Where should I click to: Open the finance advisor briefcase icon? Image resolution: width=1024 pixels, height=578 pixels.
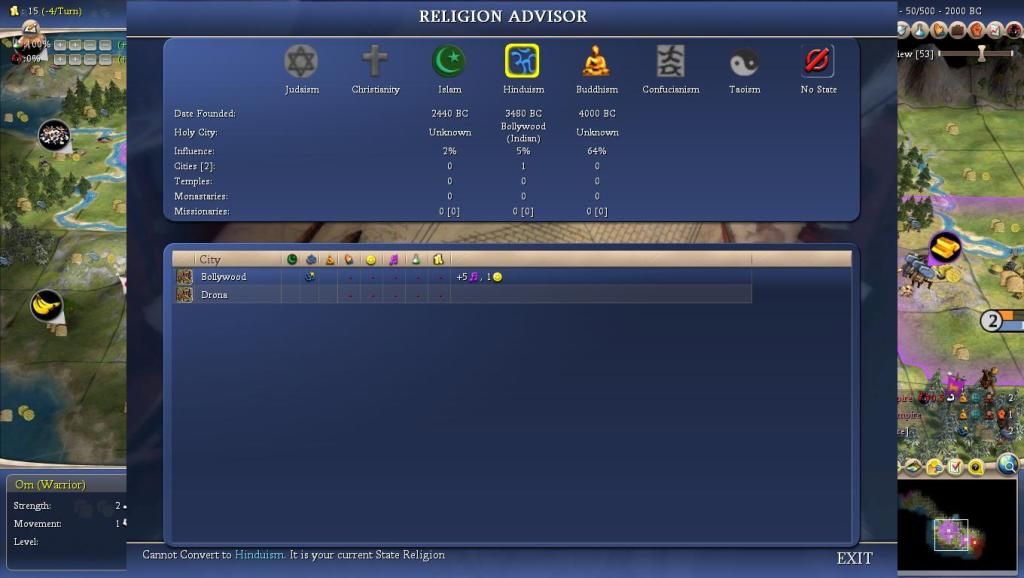click(x=957, y=29)
